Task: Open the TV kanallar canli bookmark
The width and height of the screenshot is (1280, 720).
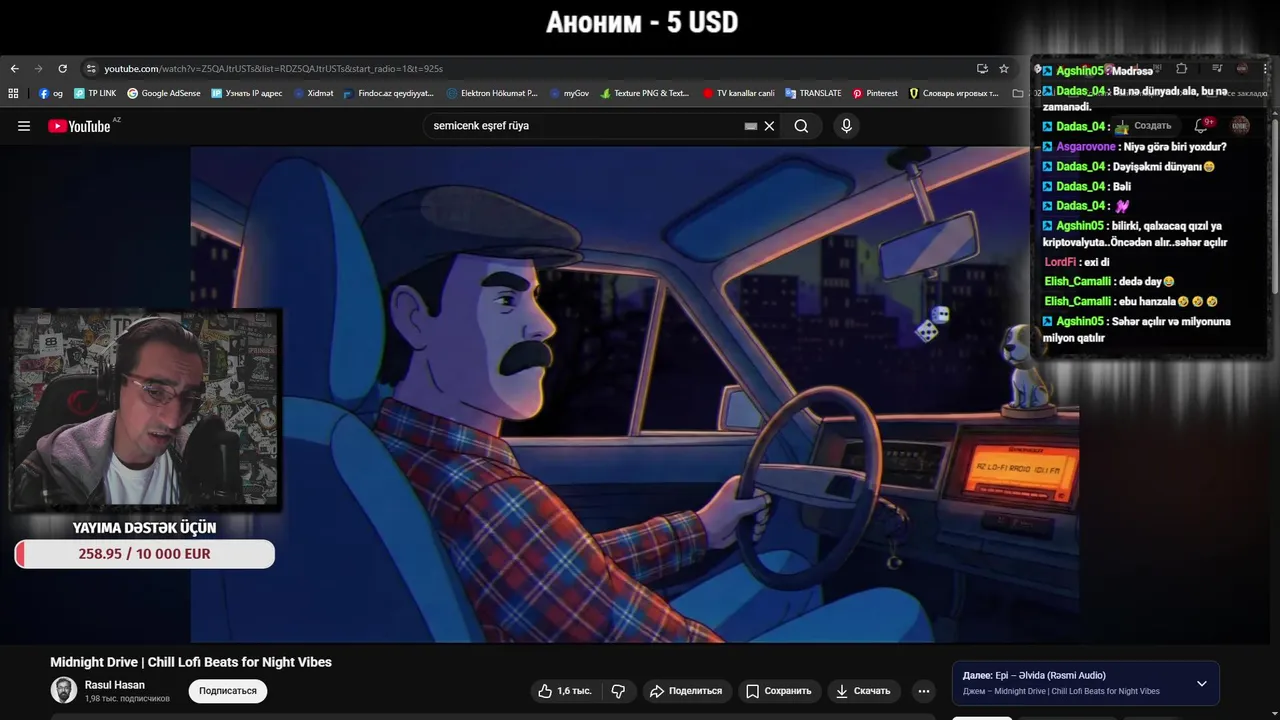Action: pyautogui.click(x=738, y=93)
